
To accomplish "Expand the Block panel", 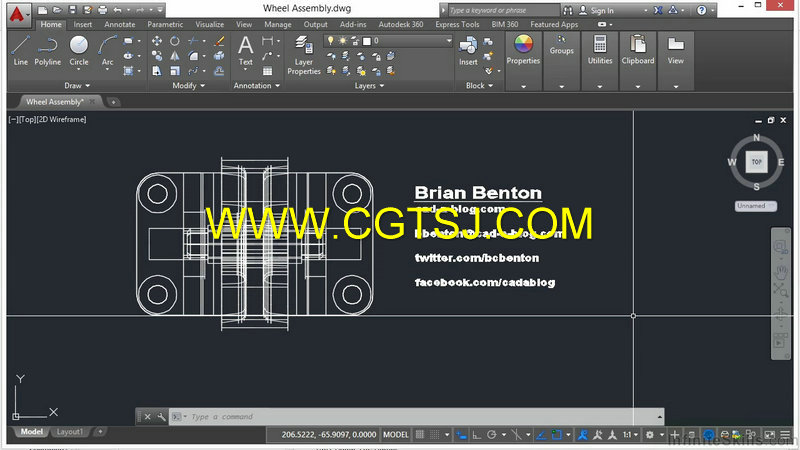I will [x=480, y=86].
